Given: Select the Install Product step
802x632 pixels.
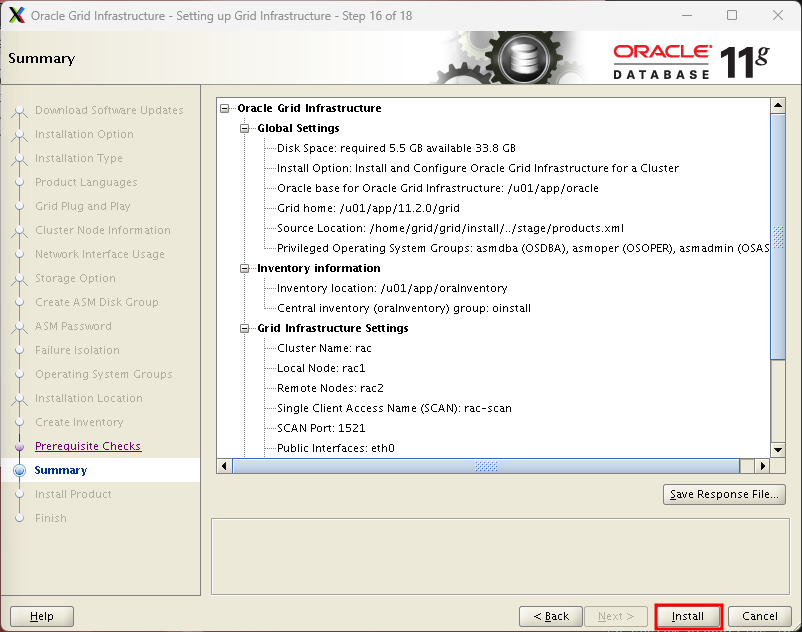Looking at the screenshot, I should click(73, 494).
